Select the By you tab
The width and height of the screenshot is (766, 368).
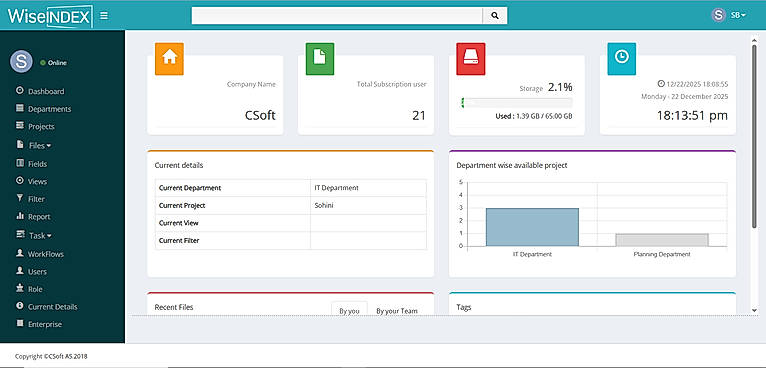pyautogui.click(x=349, y=310)
